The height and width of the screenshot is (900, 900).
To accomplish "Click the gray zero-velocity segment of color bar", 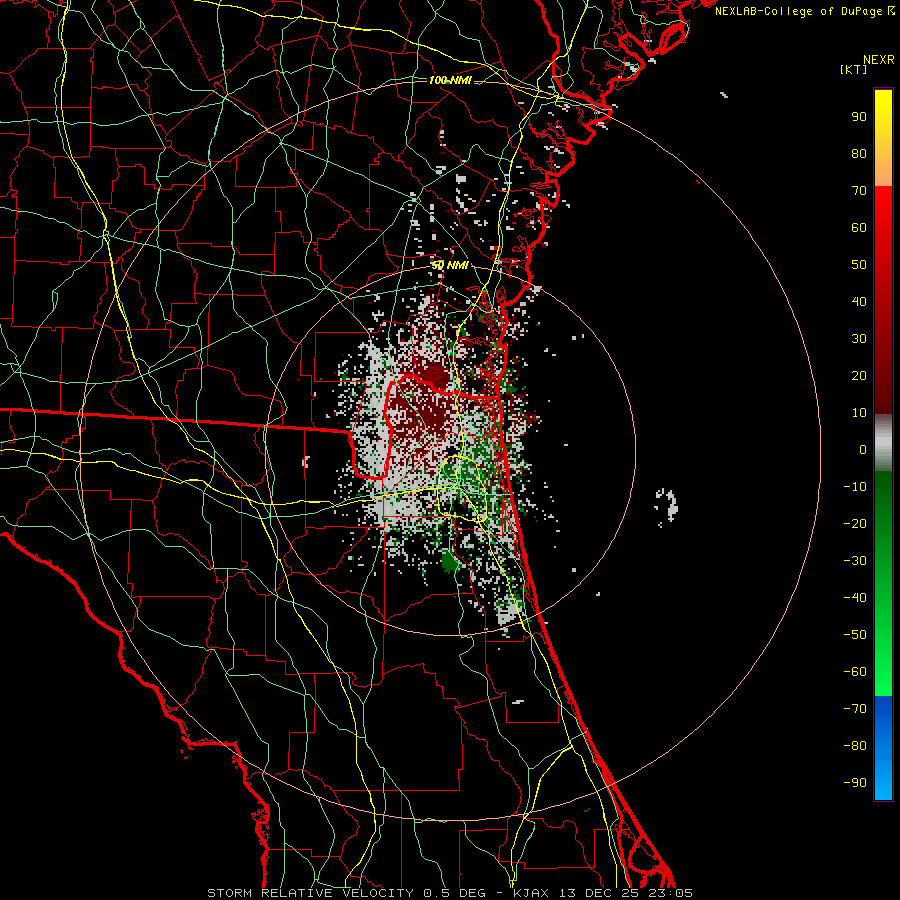I will 883,442.
